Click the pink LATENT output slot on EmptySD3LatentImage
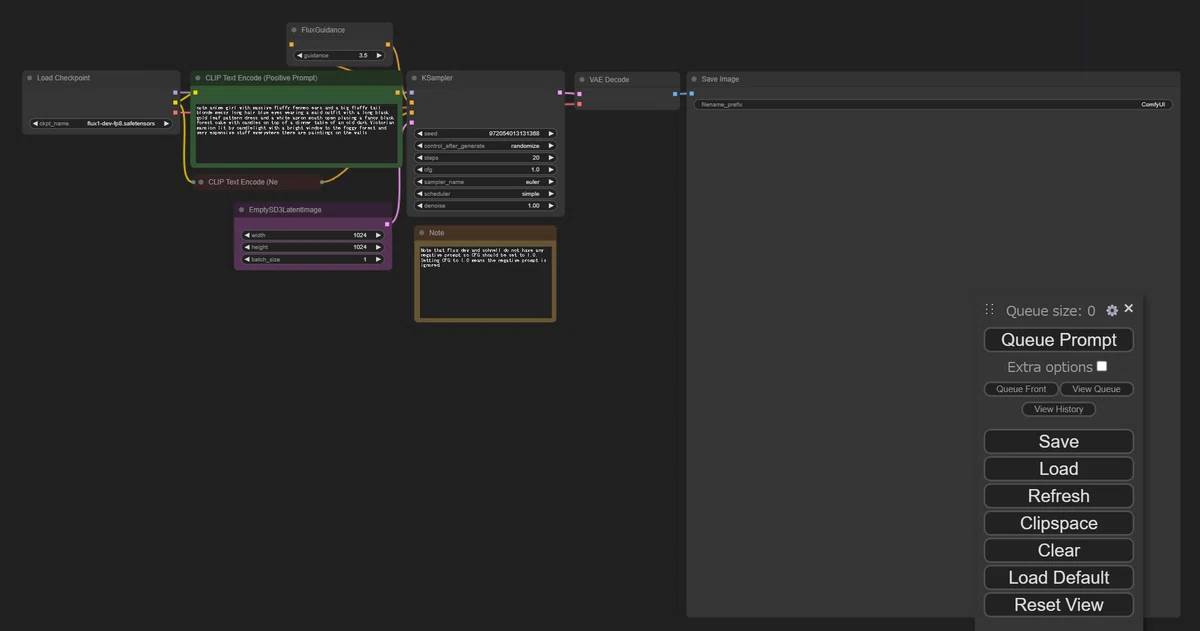The height and width of the screenshot is (631, 1200). coord(387,224)
